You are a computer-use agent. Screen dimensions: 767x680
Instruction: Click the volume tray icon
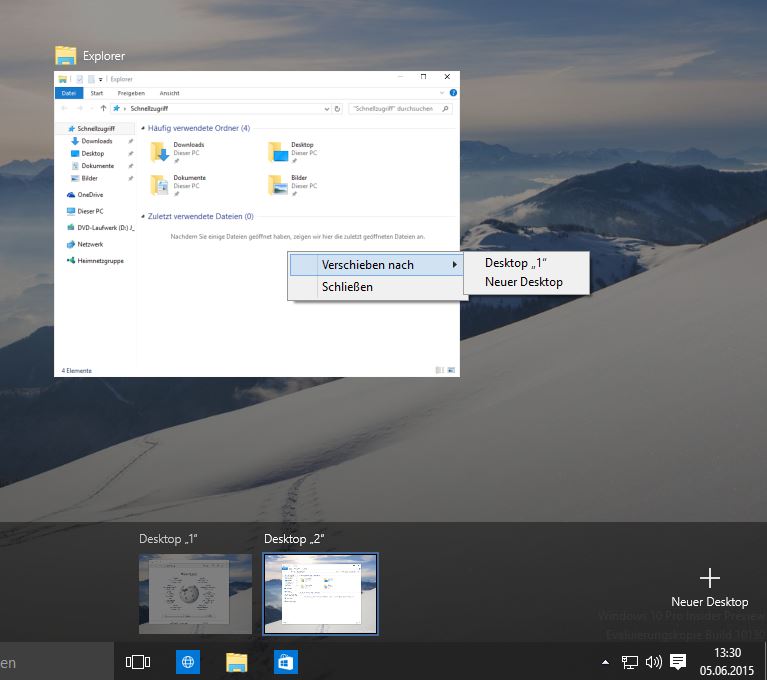click(x=654, y=662)
